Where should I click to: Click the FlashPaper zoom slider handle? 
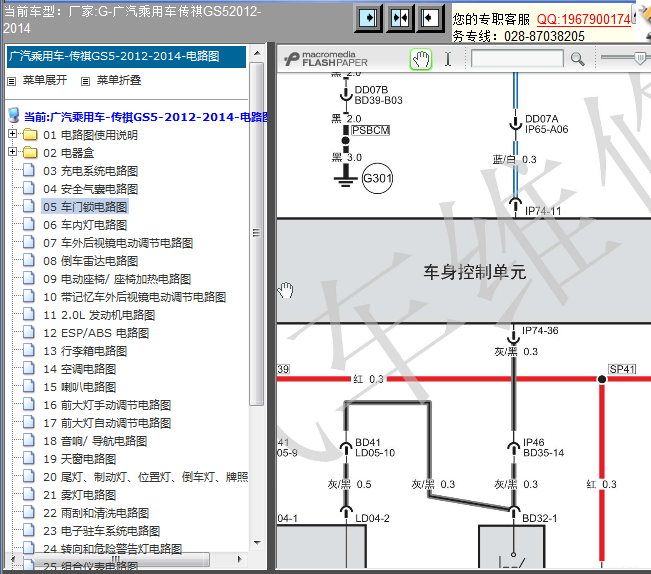tap(640, 58)
